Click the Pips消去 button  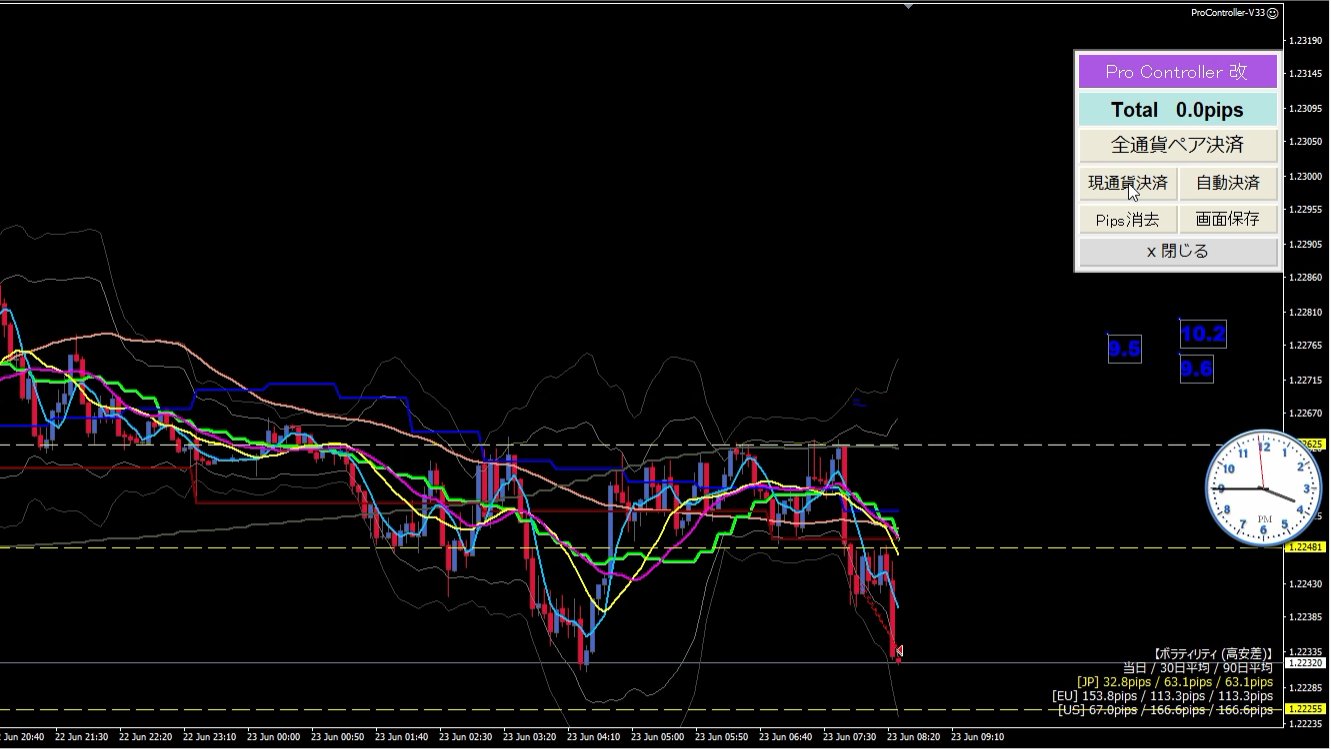tap(1128, 219)
